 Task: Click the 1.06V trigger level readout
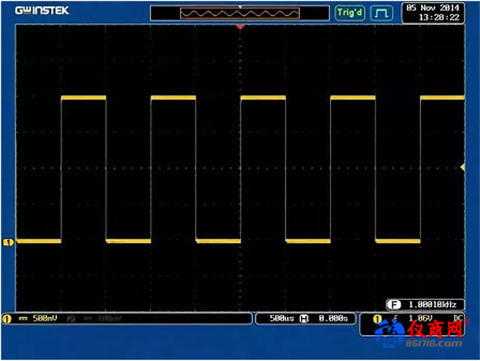tap(420, 318)
